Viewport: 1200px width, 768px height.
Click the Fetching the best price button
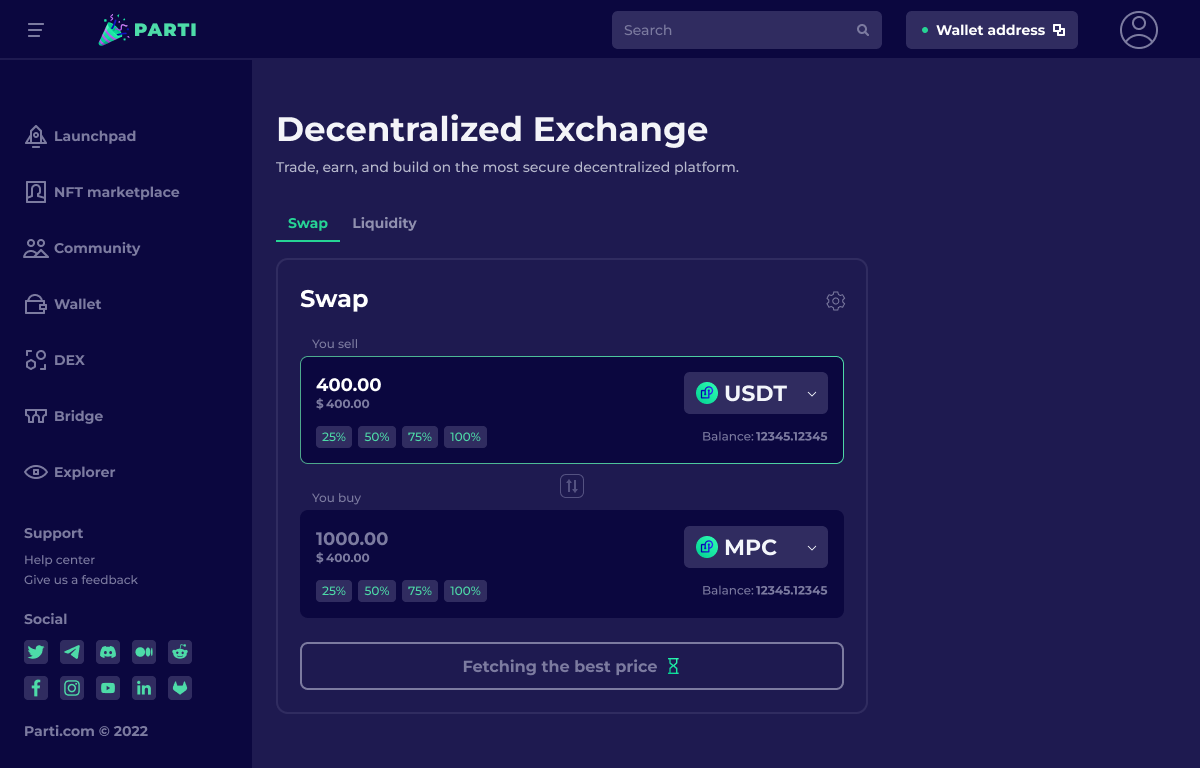[571, 666]
